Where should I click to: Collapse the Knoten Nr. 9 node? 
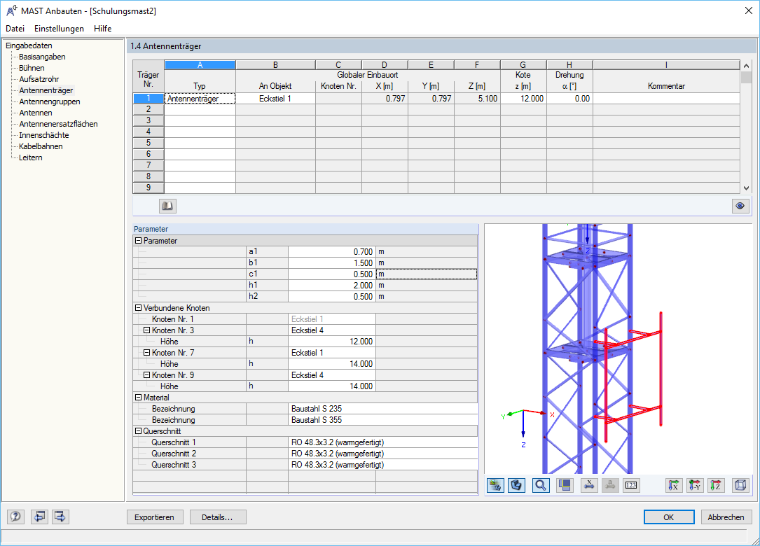pyautogui.click(x=147, y=375)
